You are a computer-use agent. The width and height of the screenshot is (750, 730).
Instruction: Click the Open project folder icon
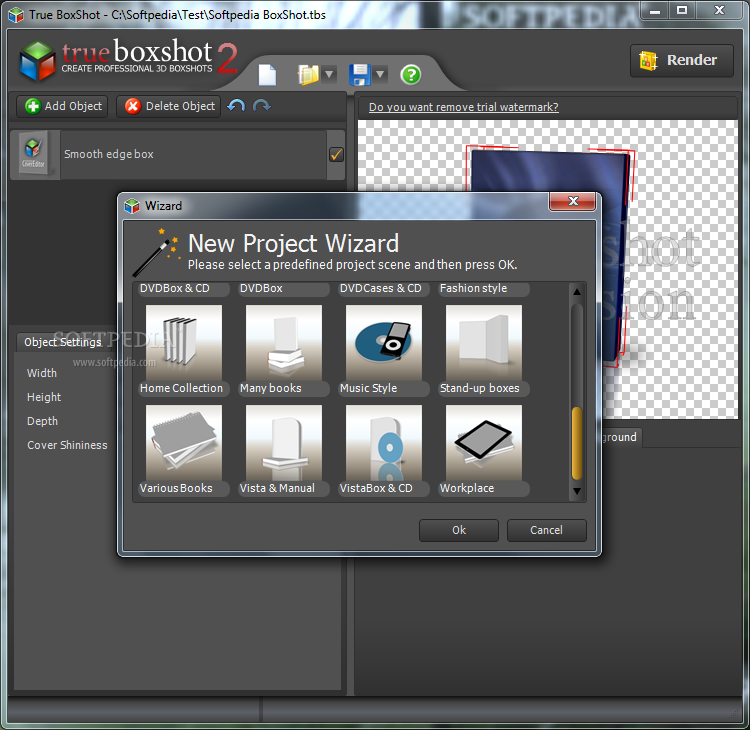308,75
